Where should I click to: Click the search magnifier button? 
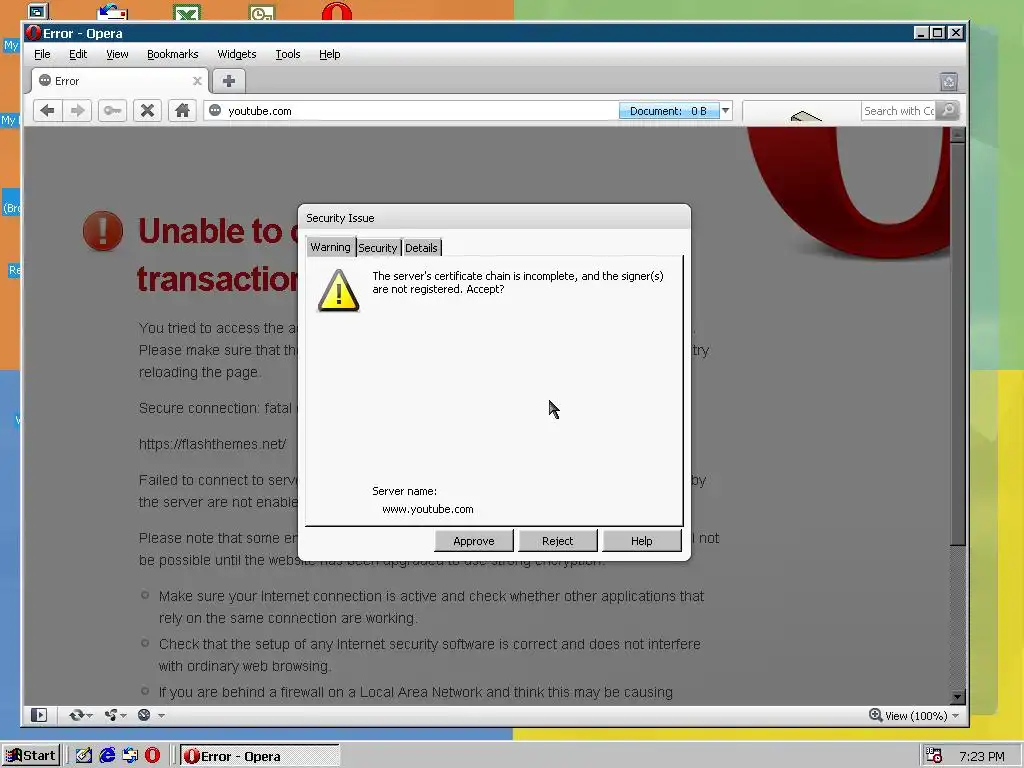tap(949, 110)
